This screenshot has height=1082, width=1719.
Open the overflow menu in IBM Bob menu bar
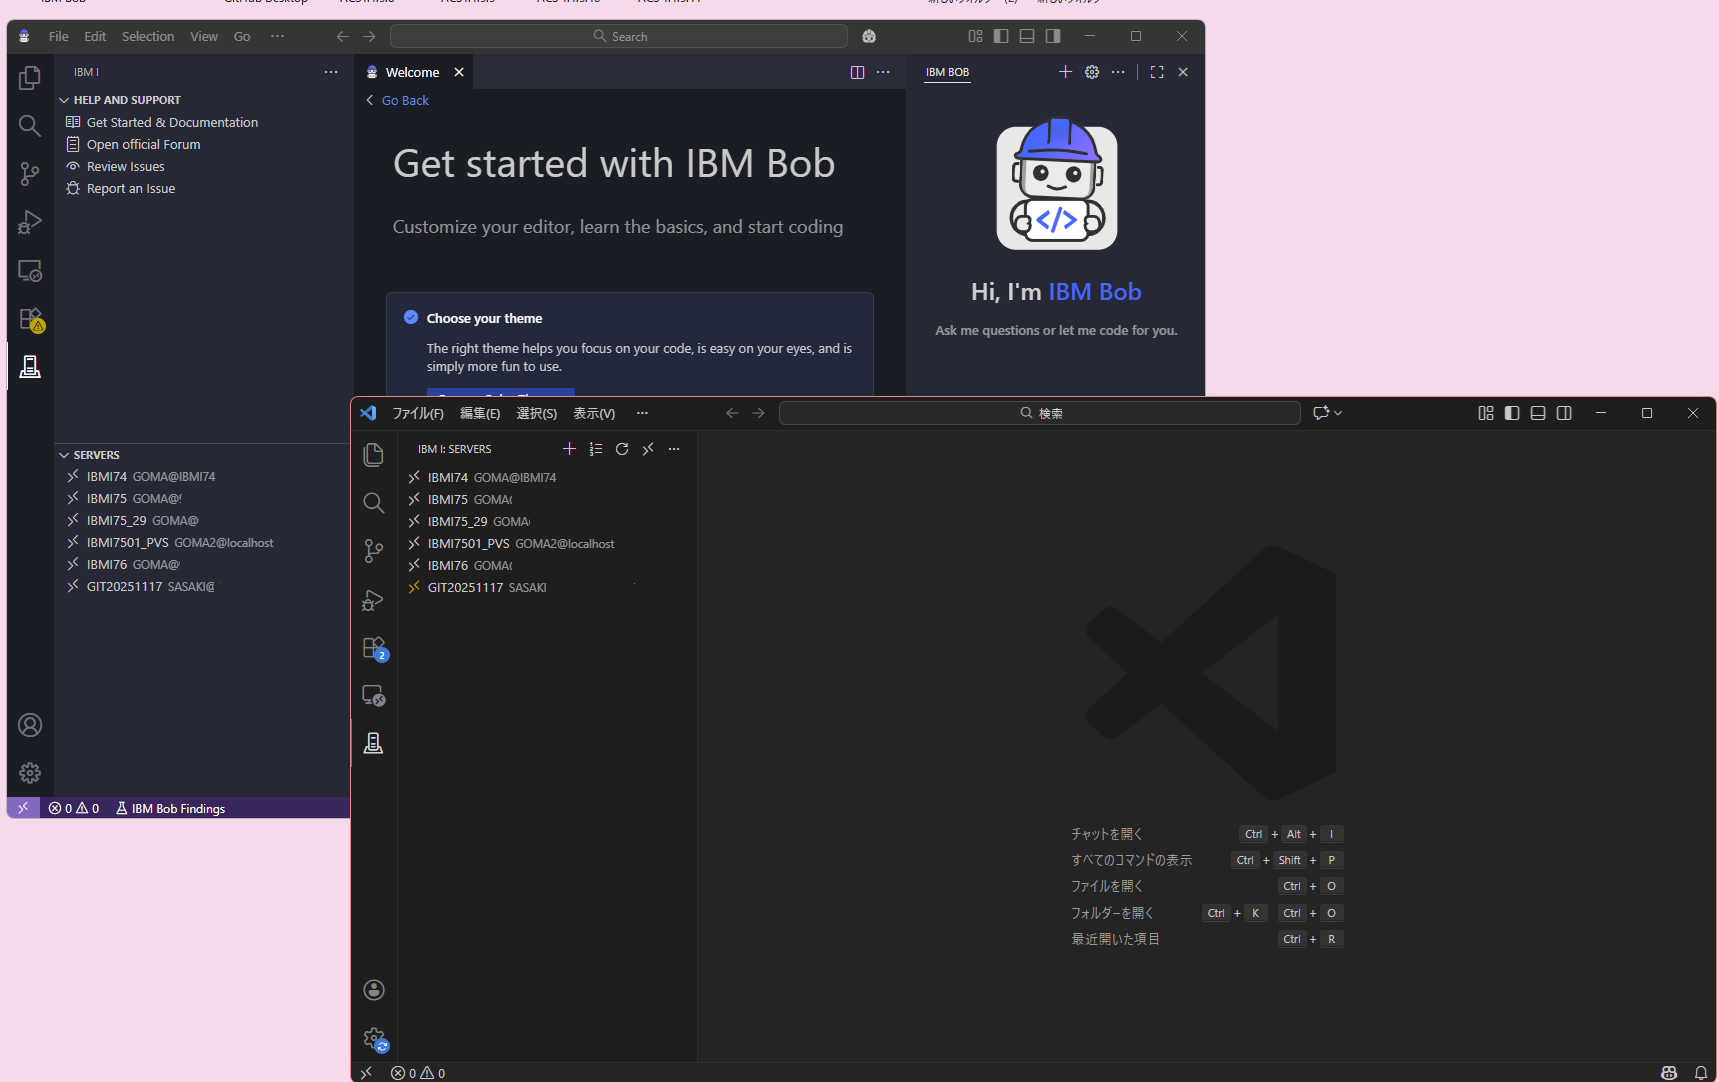point(277,36)
